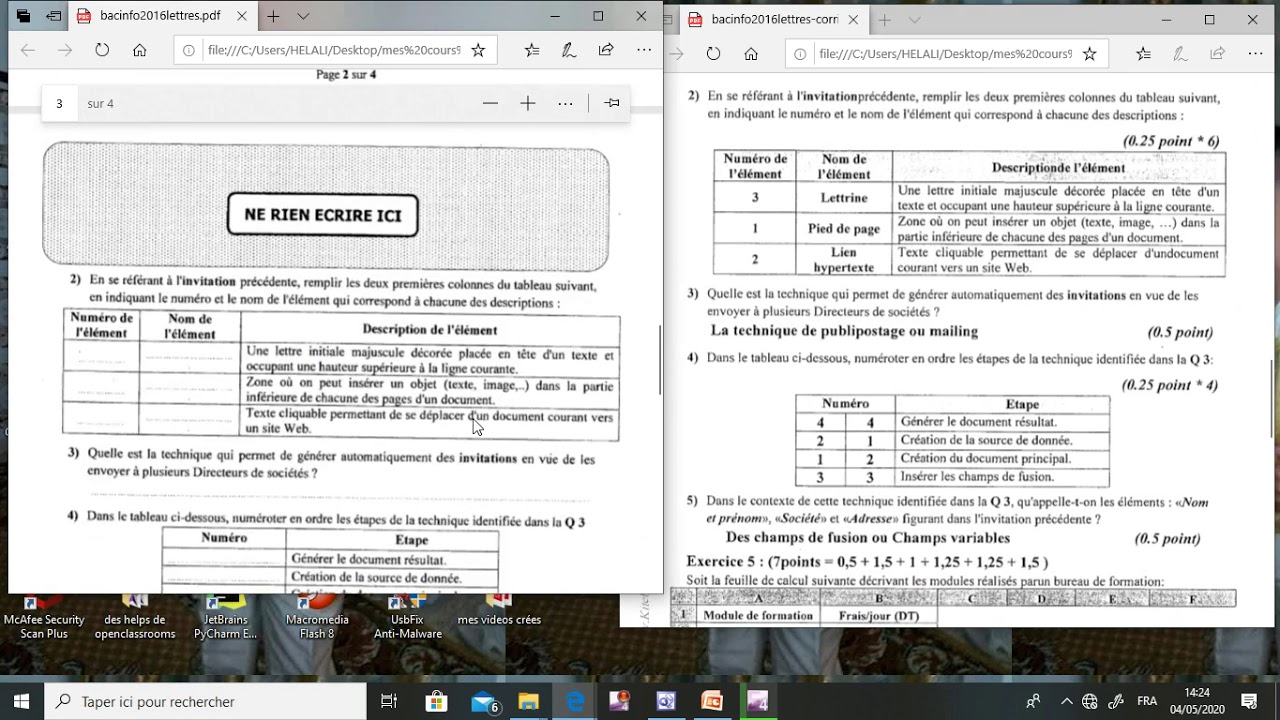This screenshot has height=720, width=1280.
Task: Show site information in left address bar
Action: pyautogui.click(x=189, y=50)
